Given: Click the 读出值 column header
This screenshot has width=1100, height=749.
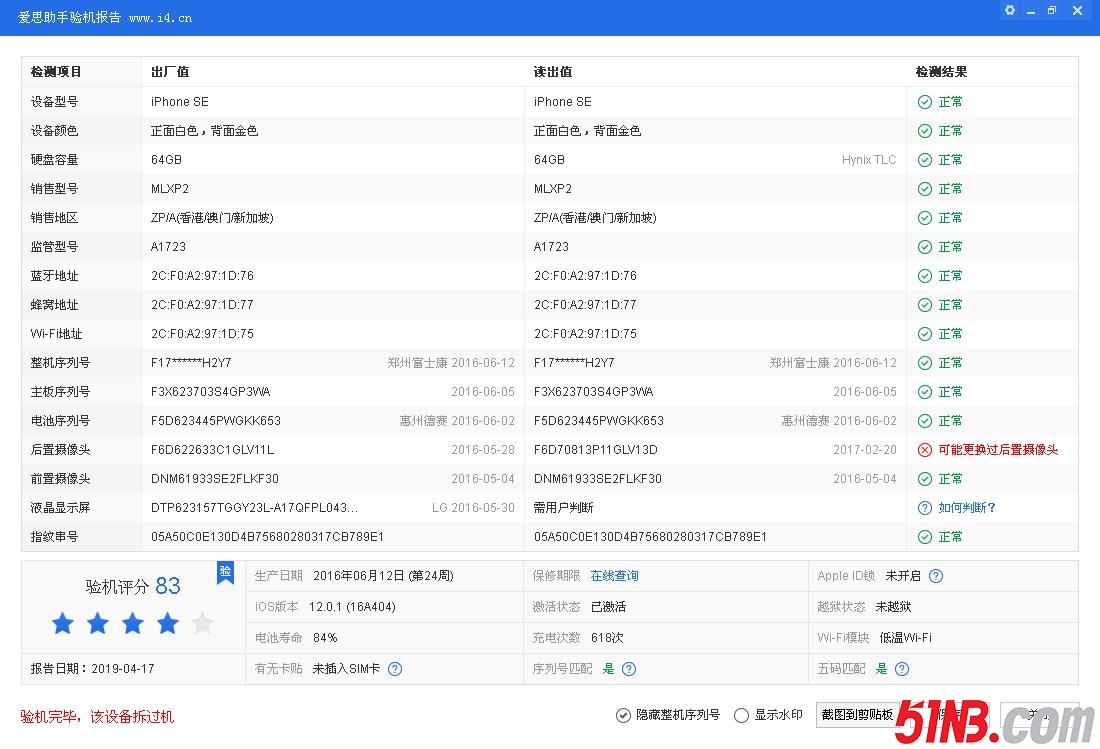Looking at the screenshot, I should coord(553,72).
